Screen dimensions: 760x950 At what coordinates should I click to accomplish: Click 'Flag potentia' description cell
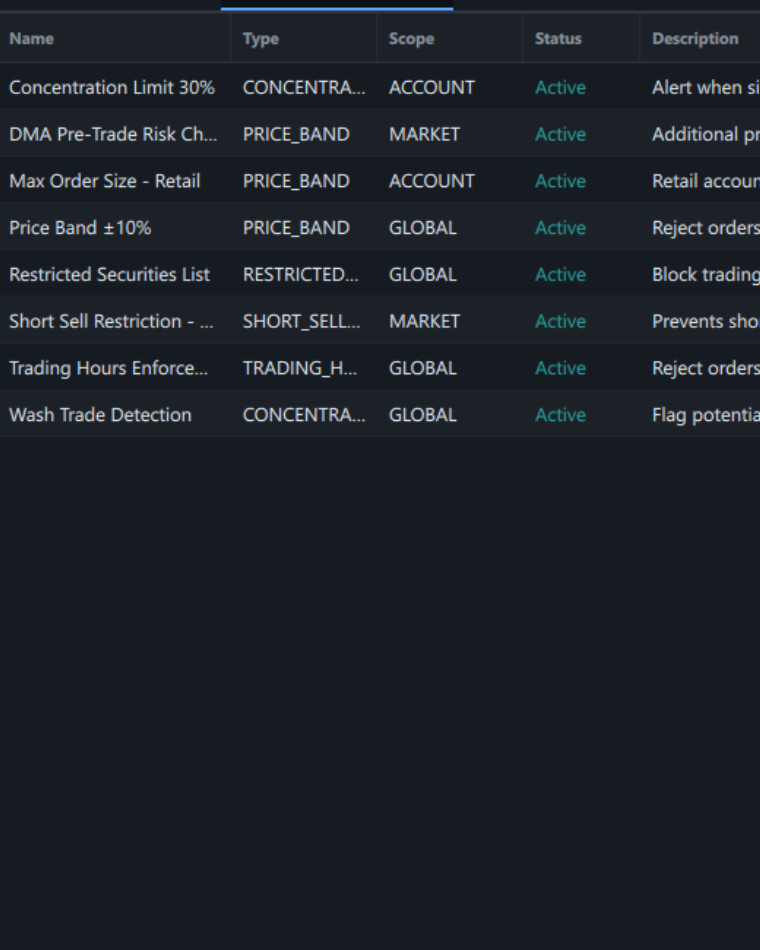click(705, 414)
